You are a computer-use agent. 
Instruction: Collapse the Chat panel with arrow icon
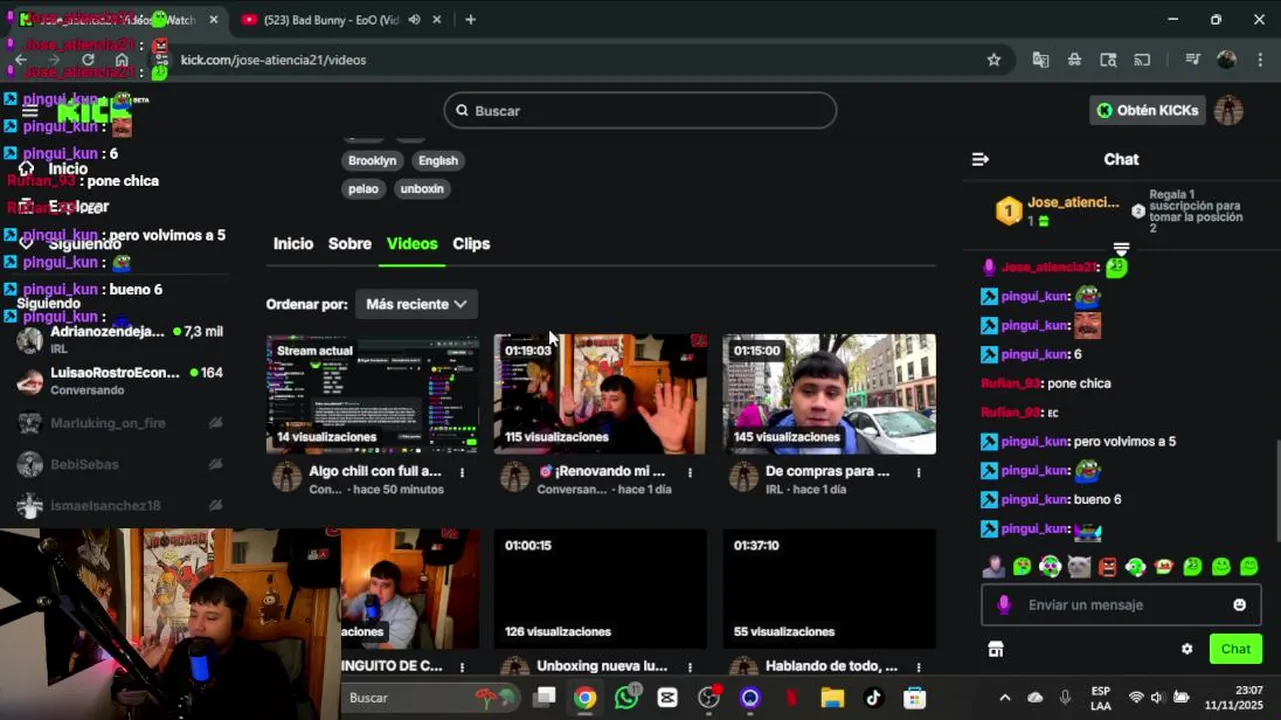[980, 159]
